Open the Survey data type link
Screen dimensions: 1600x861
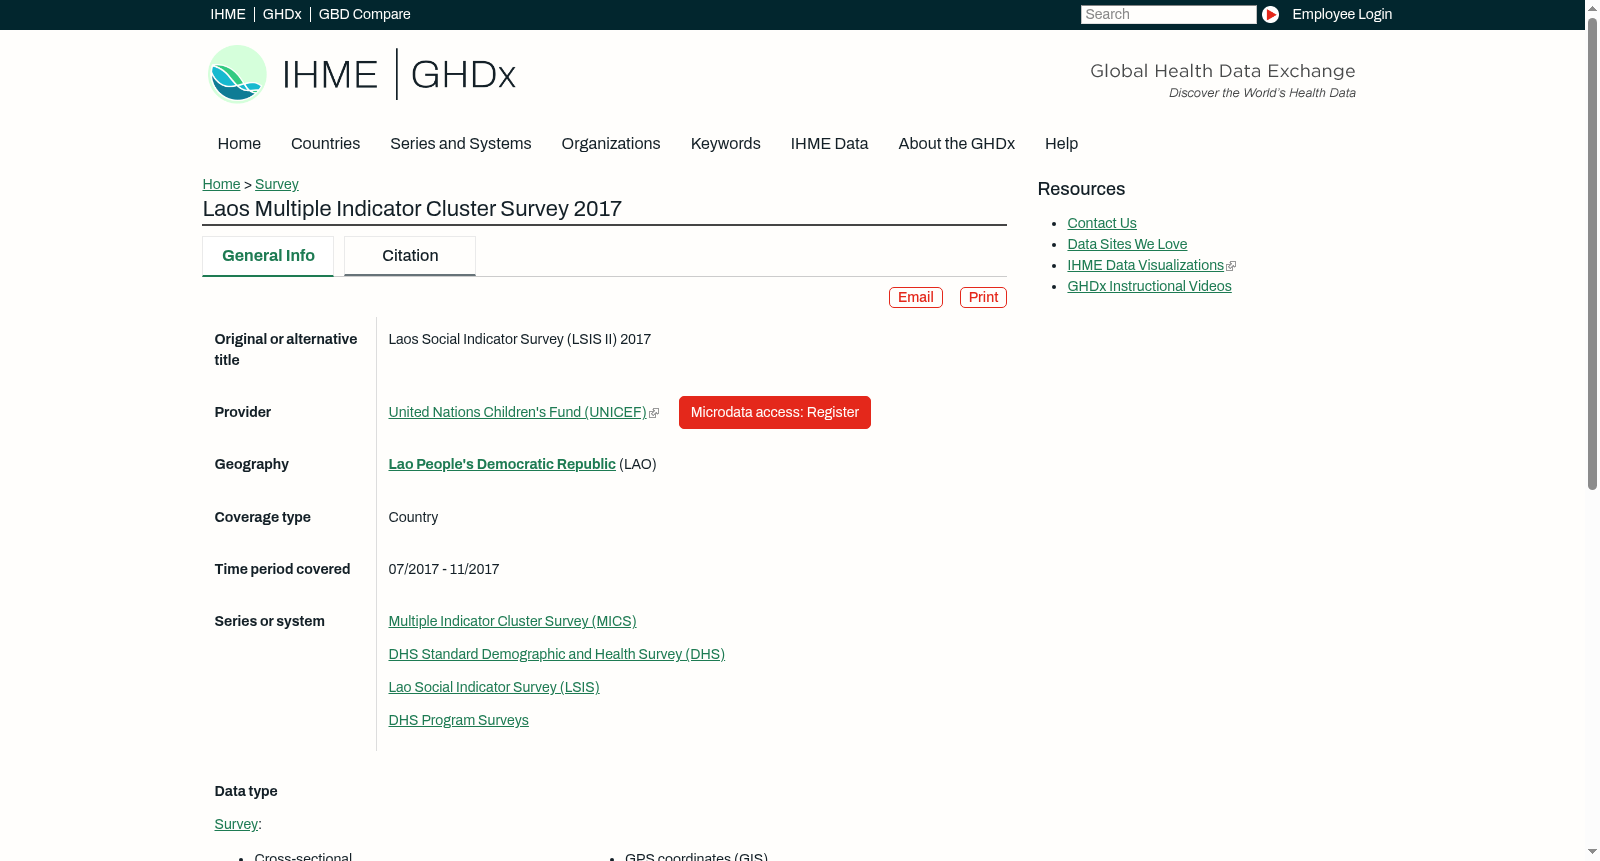click(x=236, y=824)
